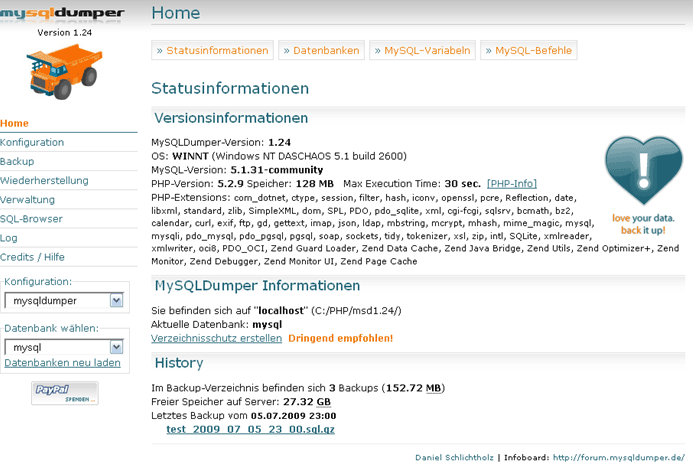693x468 pixels.
Task: Click the backup size 152.72 MB
Action: pos(414,388)
